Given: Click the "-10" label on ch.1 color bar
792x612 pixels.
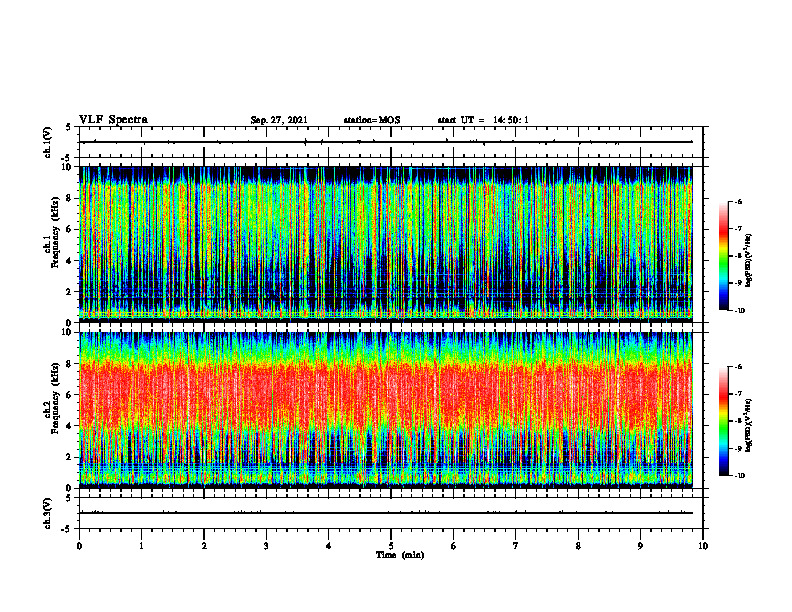Looking at the screenshot, I should tap(739, 311).
